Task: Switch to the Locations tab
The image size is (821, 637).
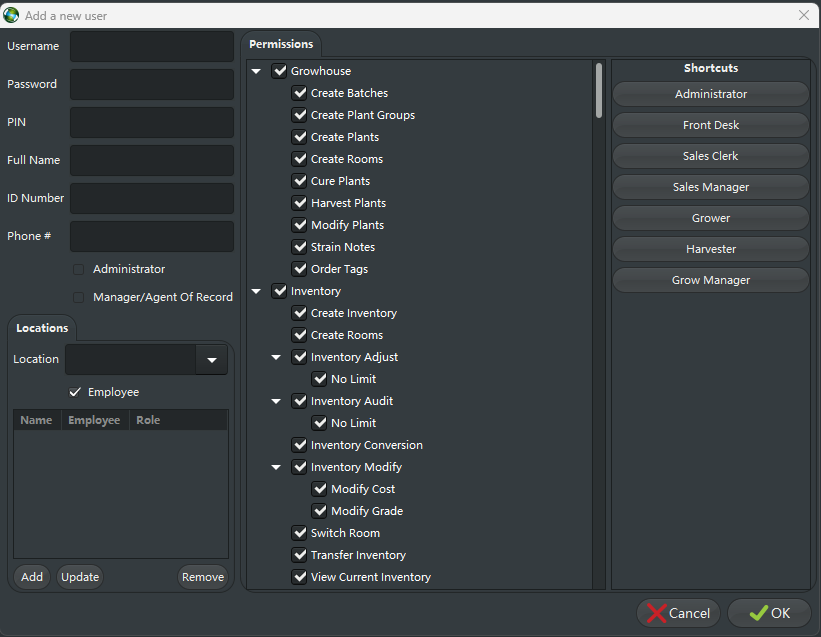Action: [42, 328]
